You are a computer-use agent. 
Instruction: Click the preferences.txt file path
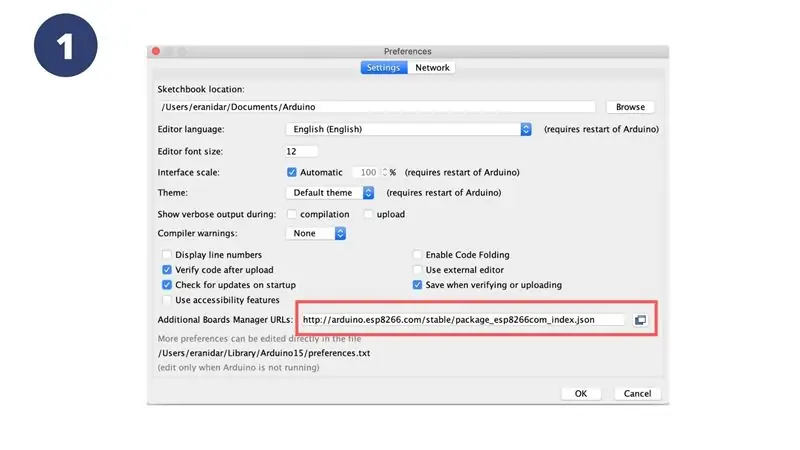pyautogui.click(x=264, y=353)
